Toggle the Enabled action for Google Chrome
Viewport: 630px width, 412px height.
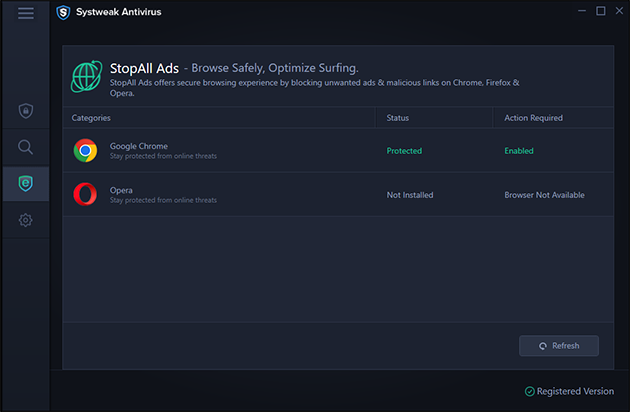tap(519, 151)
